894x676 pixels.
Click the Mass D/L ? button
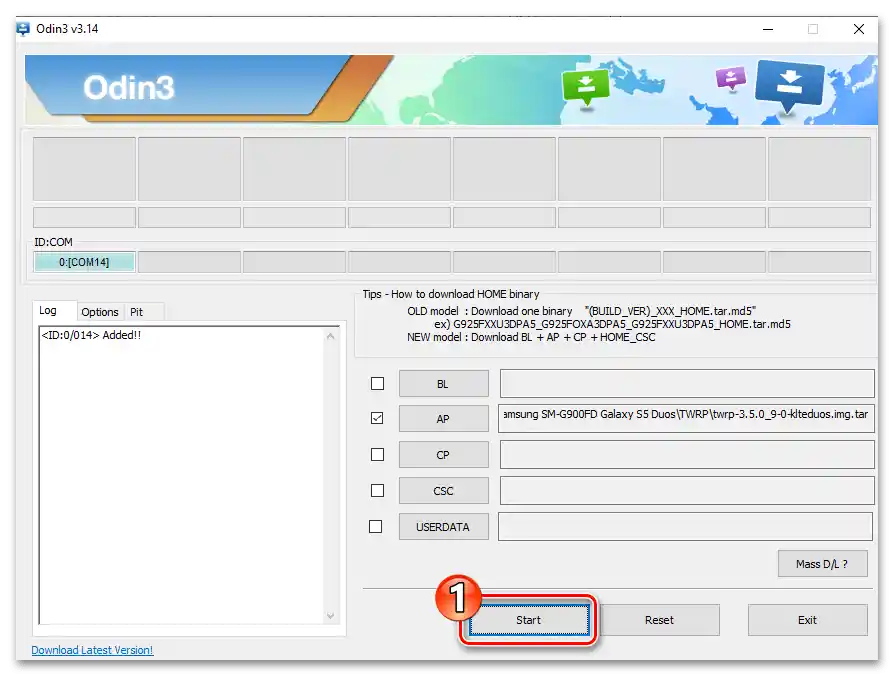pos(822,563)
